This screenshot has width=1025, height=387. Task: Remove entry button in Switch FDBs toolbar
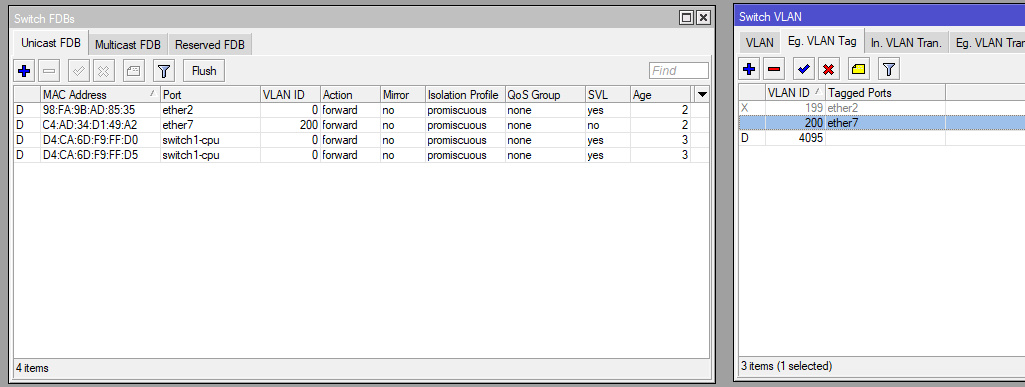(x=50, y=71)
